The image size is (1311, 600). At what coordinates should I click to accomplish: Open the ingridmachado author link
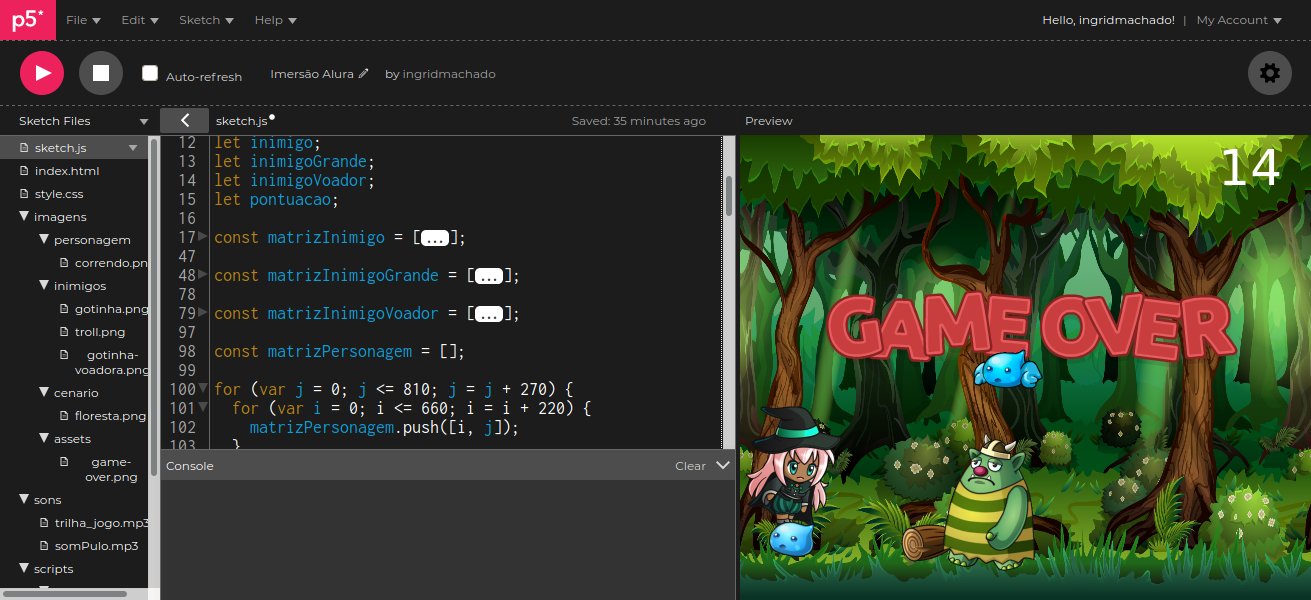point(448,74)
